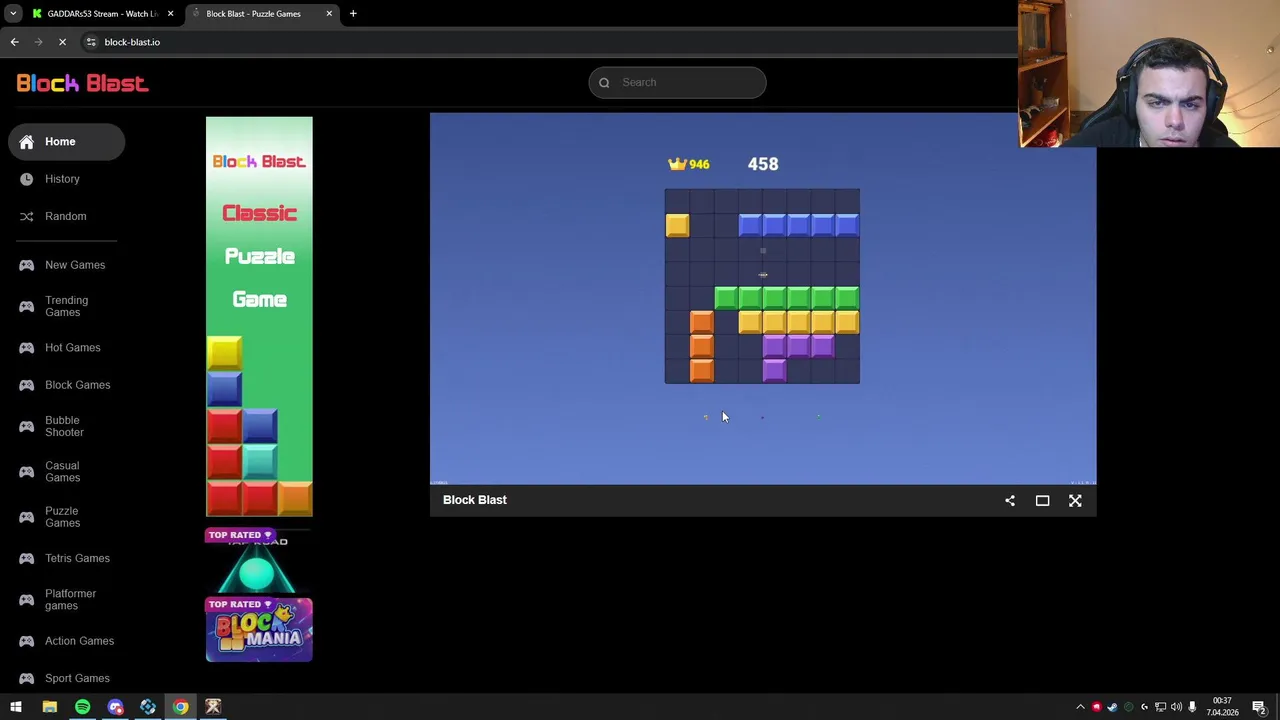The width and height of the screenshot is (1280, 720).
Task: Click the current score 458
Action: (763, 164)
